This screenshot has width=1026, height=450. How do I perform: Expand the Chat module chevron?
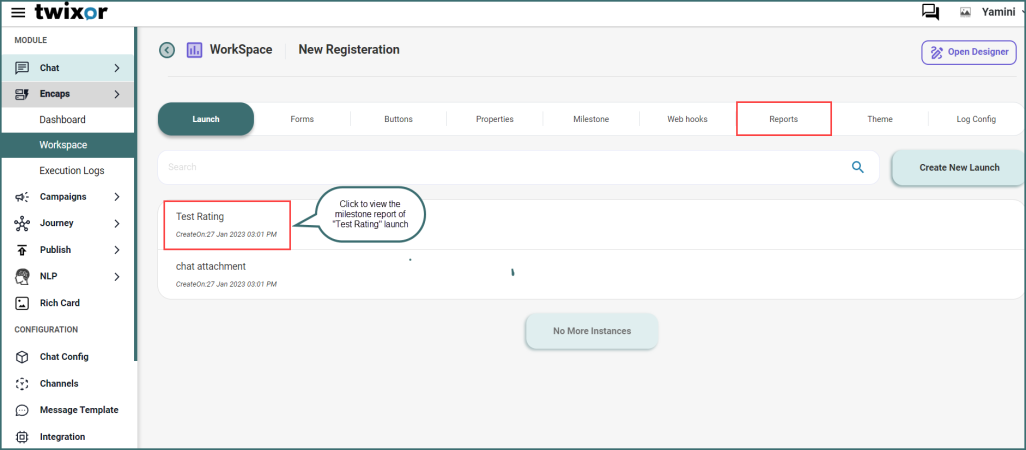click(x=117, y=68)
